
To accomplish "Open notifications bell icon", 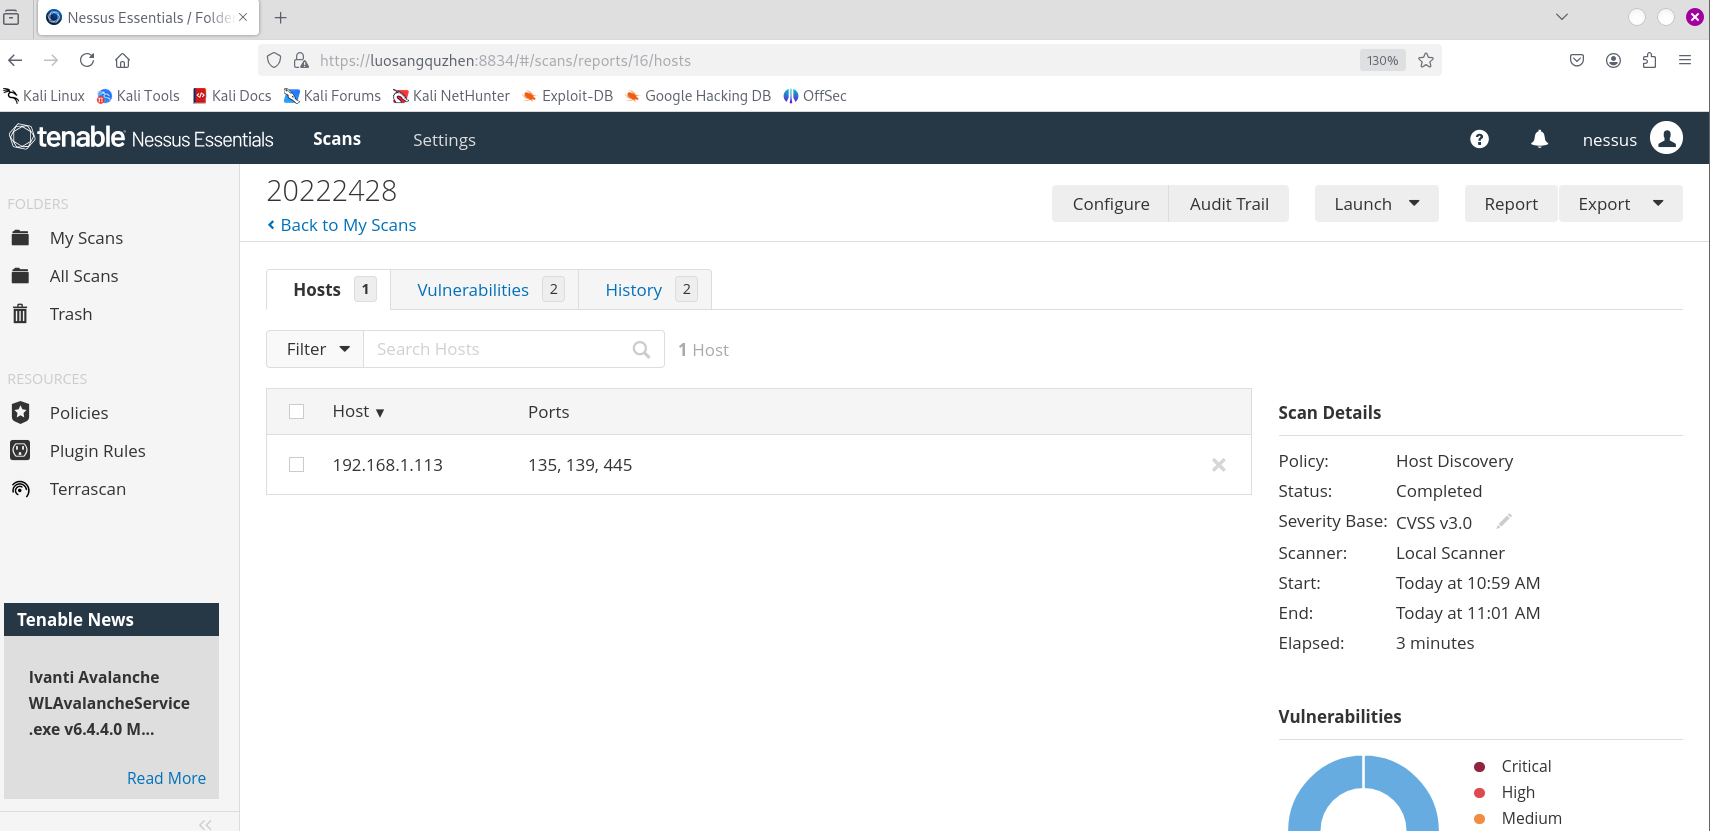I will click(x=1539, y=139).
